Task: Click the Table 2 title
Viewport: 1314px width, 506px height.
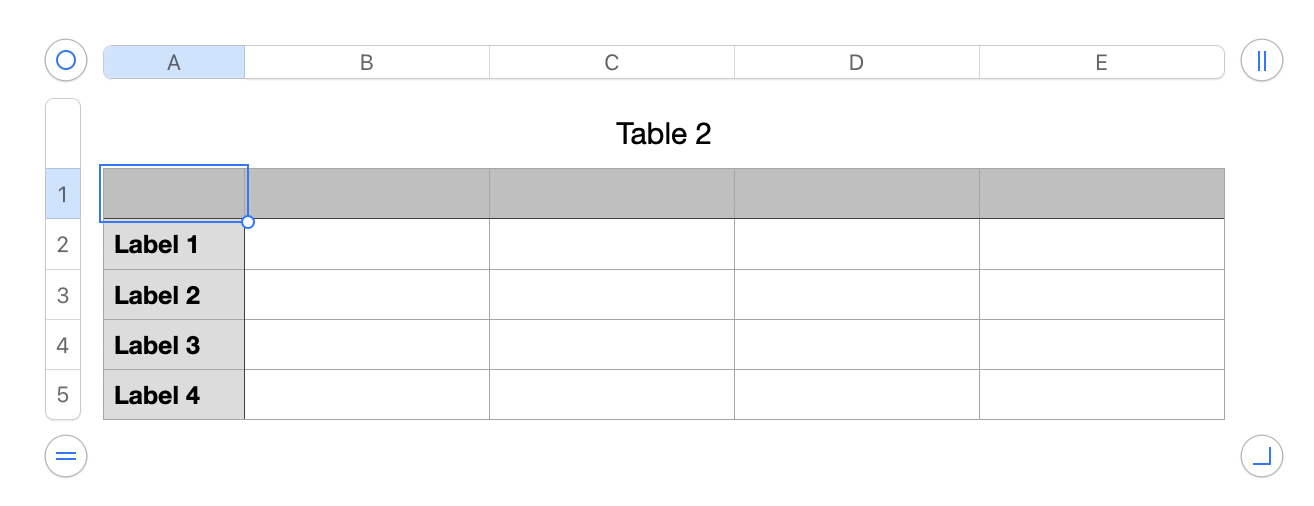Action: click(x=663, y=134)
